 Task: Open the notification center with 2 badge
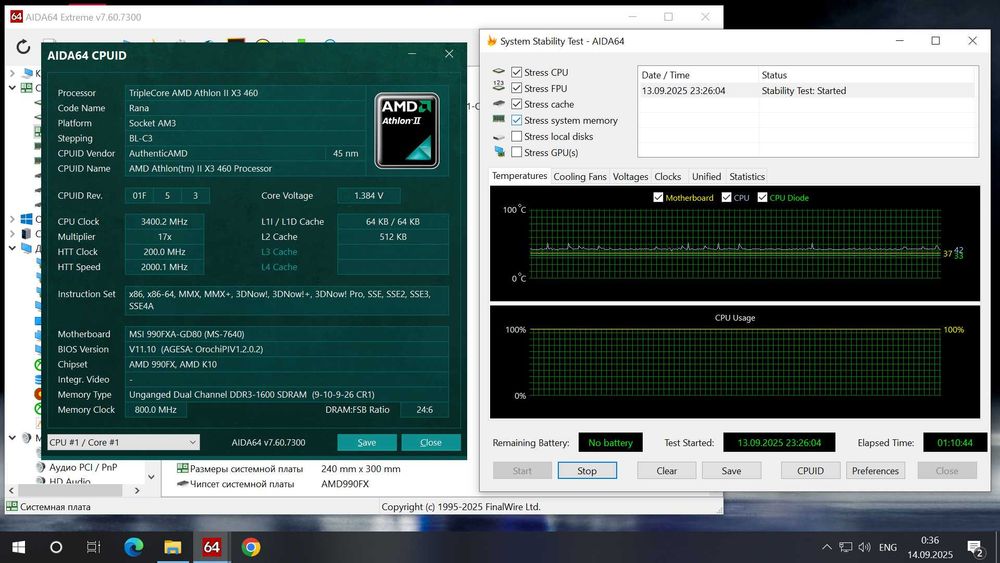(974, 547)
